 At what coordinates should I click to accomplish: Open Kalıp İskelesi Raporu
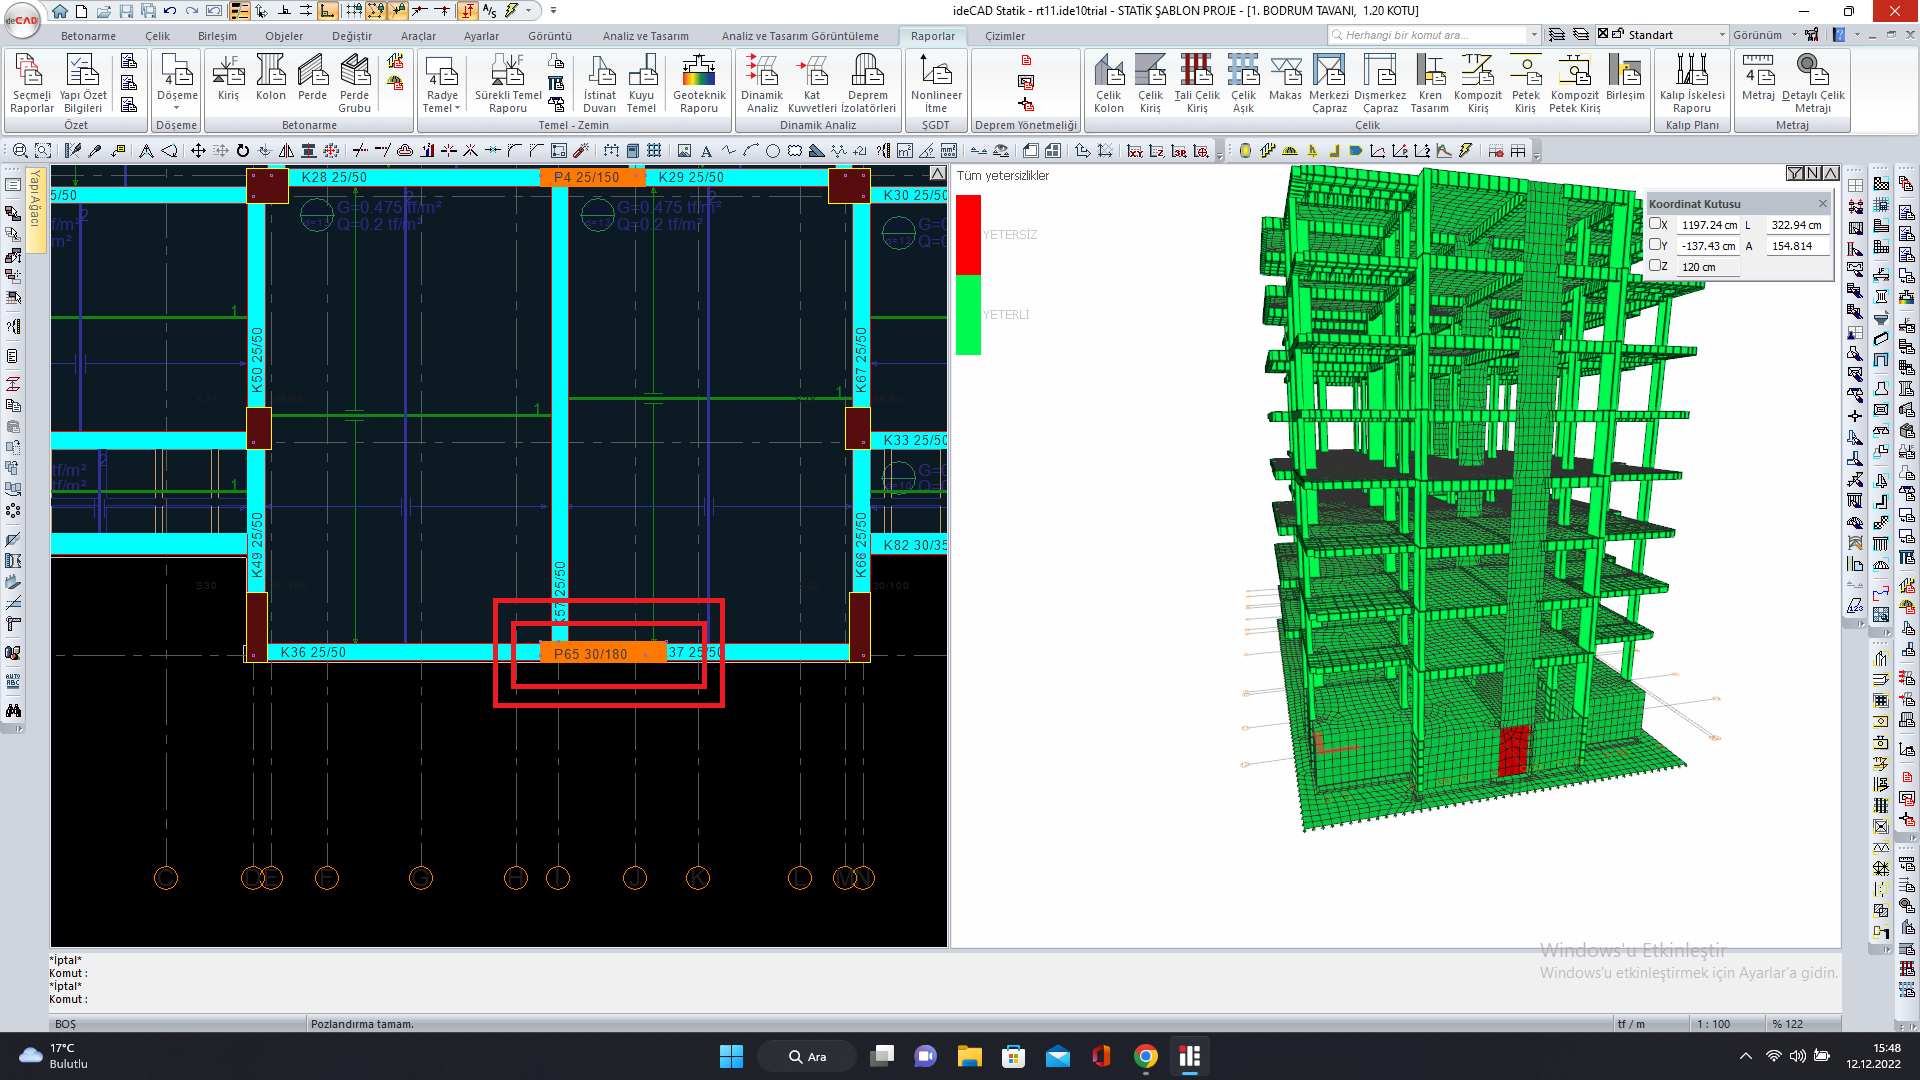pyautogui.click(x=1692, y=84)
